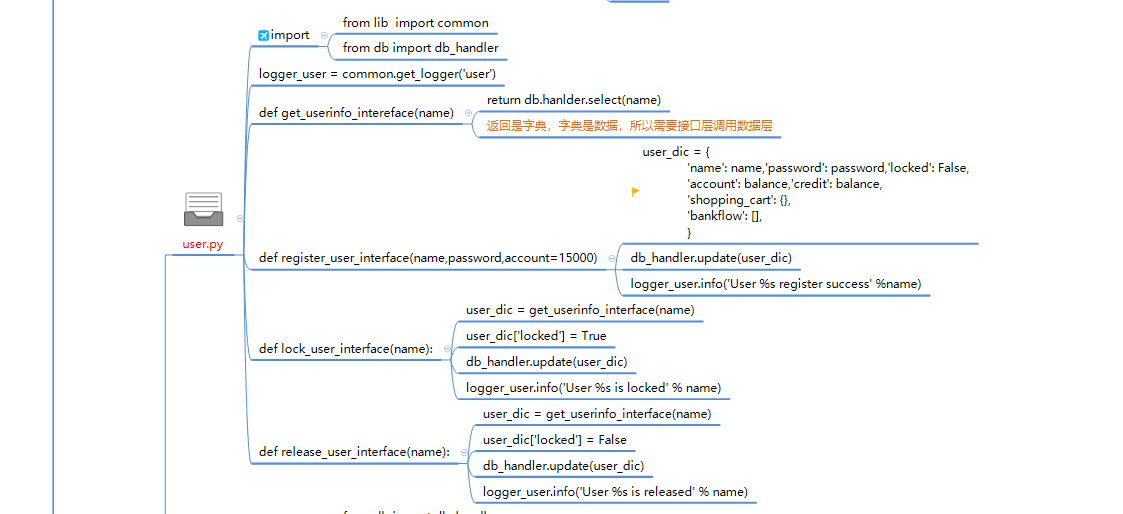1123x514 pixels.
Task: Select the user_dic = { dictionary node
Action: click(x=806, y=193)
